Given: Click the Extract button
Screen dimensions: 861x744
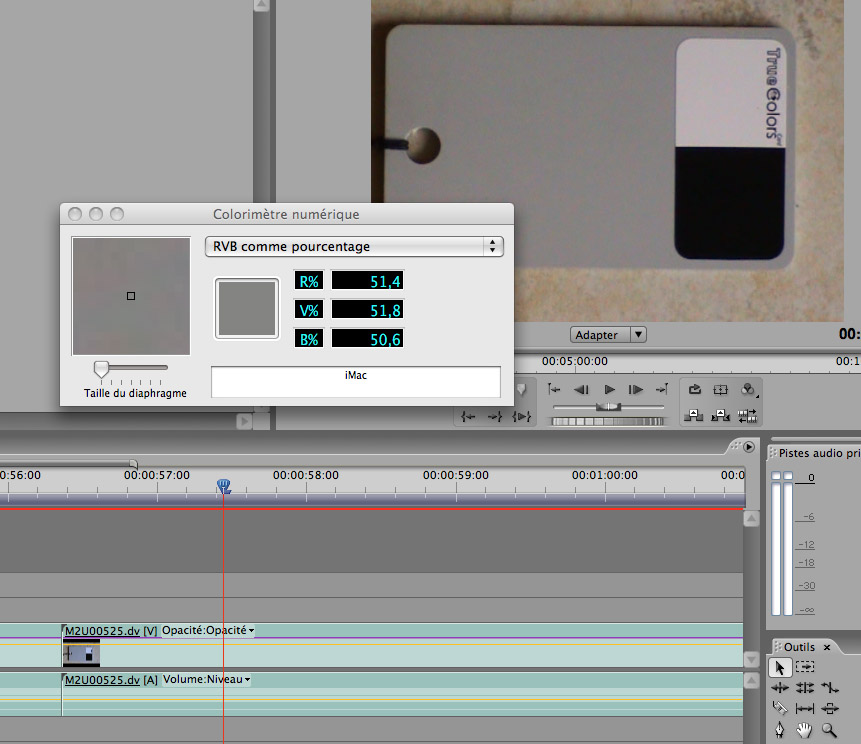Looking at the screenshot, I should coord(720,416).
